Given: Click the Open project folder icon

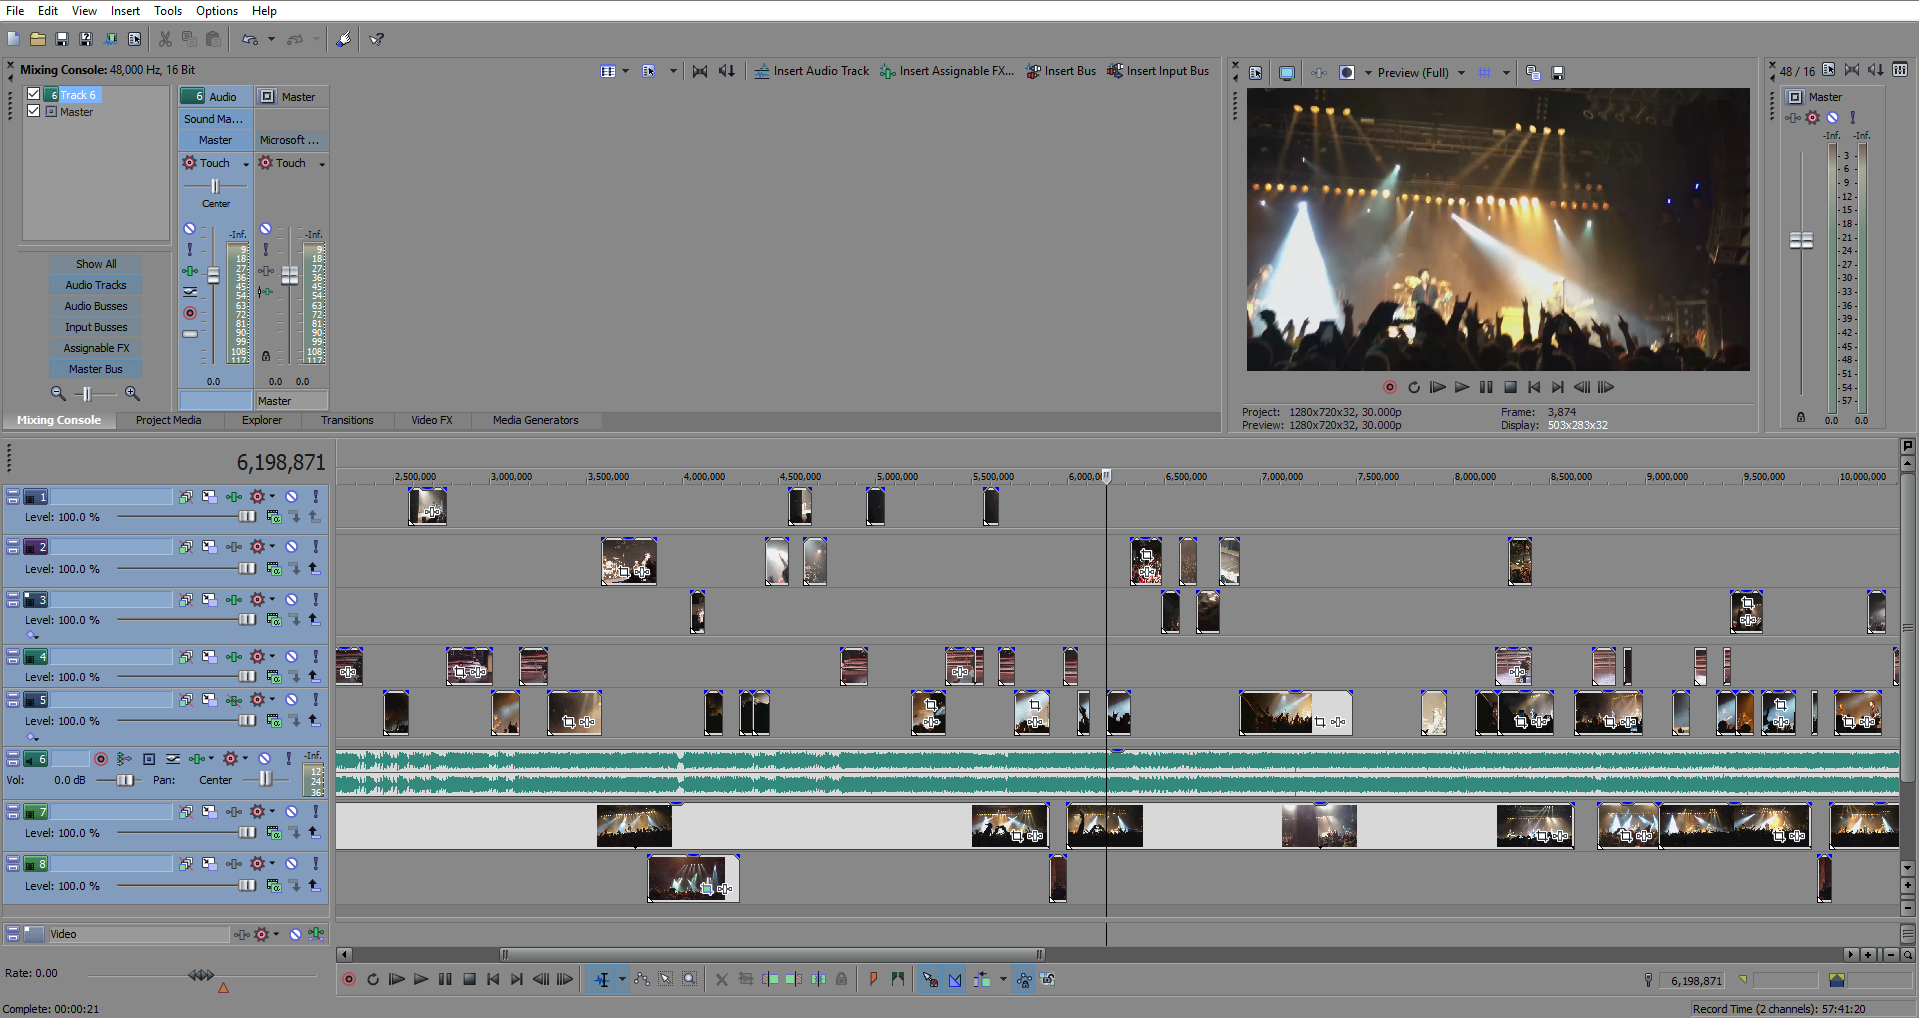Looking at the screenshot, I should (38, 39).
